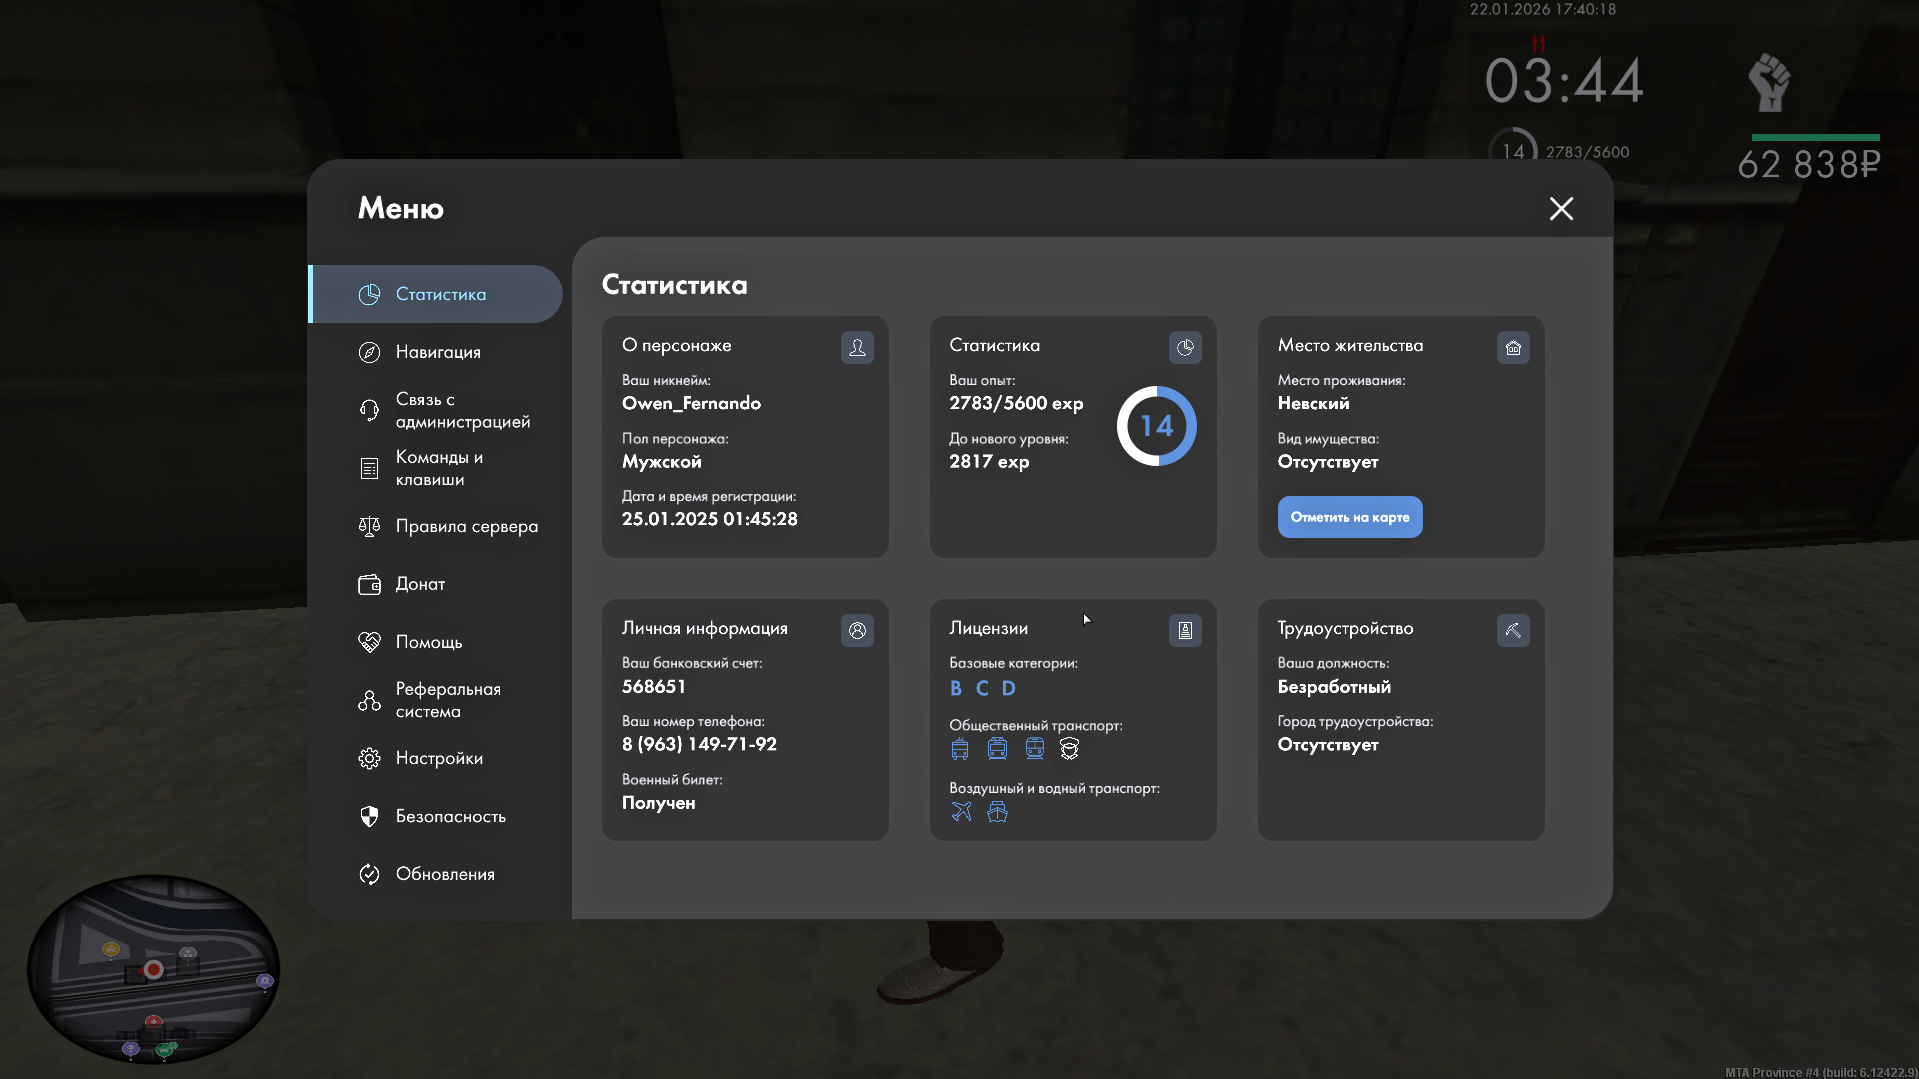Viewport: 1919px width, 1079px height.
Task: Open the Обновления section
Action: (445, 874)
